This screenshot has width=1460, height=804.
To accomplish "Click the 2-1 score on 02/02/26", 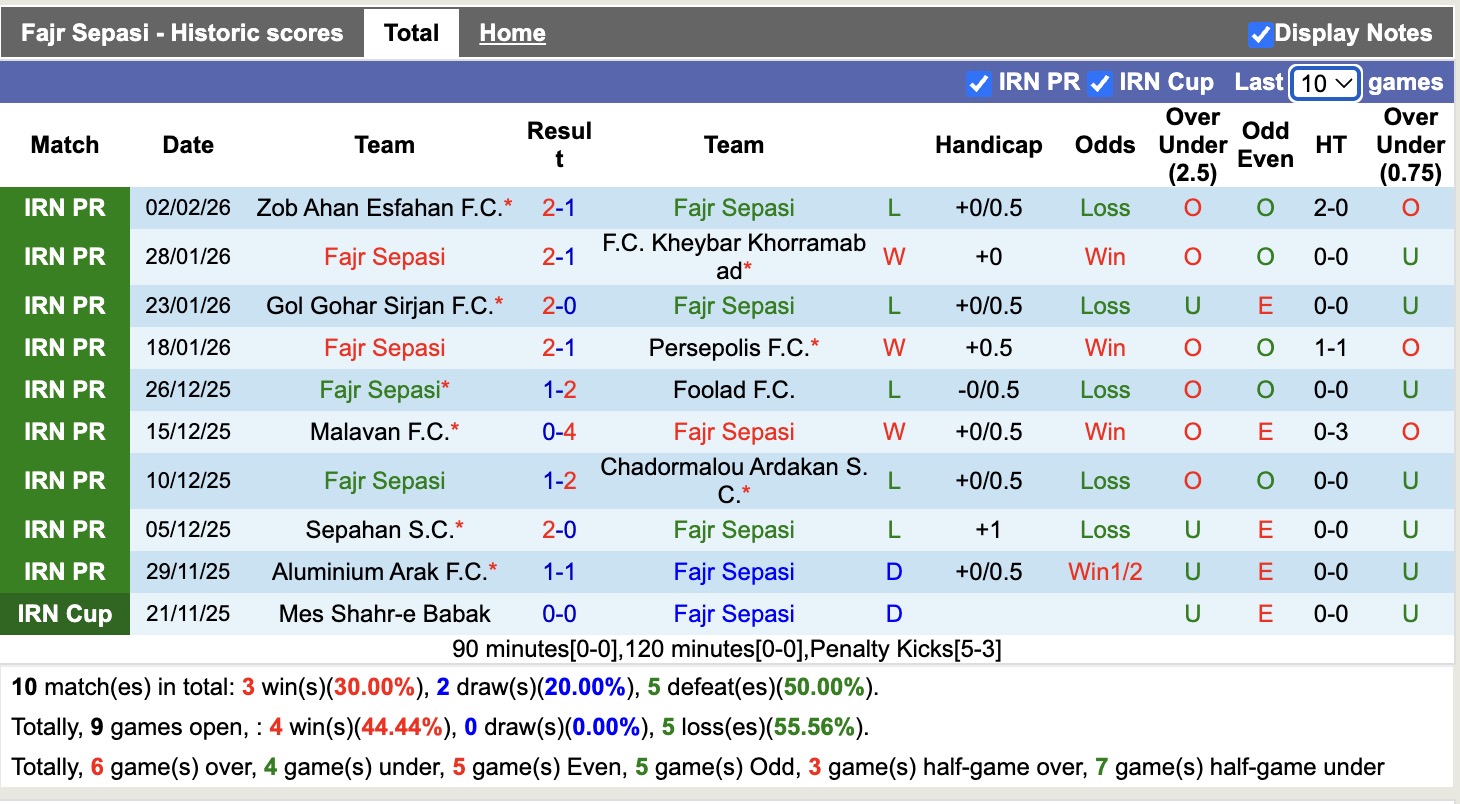I will point(559,208).
